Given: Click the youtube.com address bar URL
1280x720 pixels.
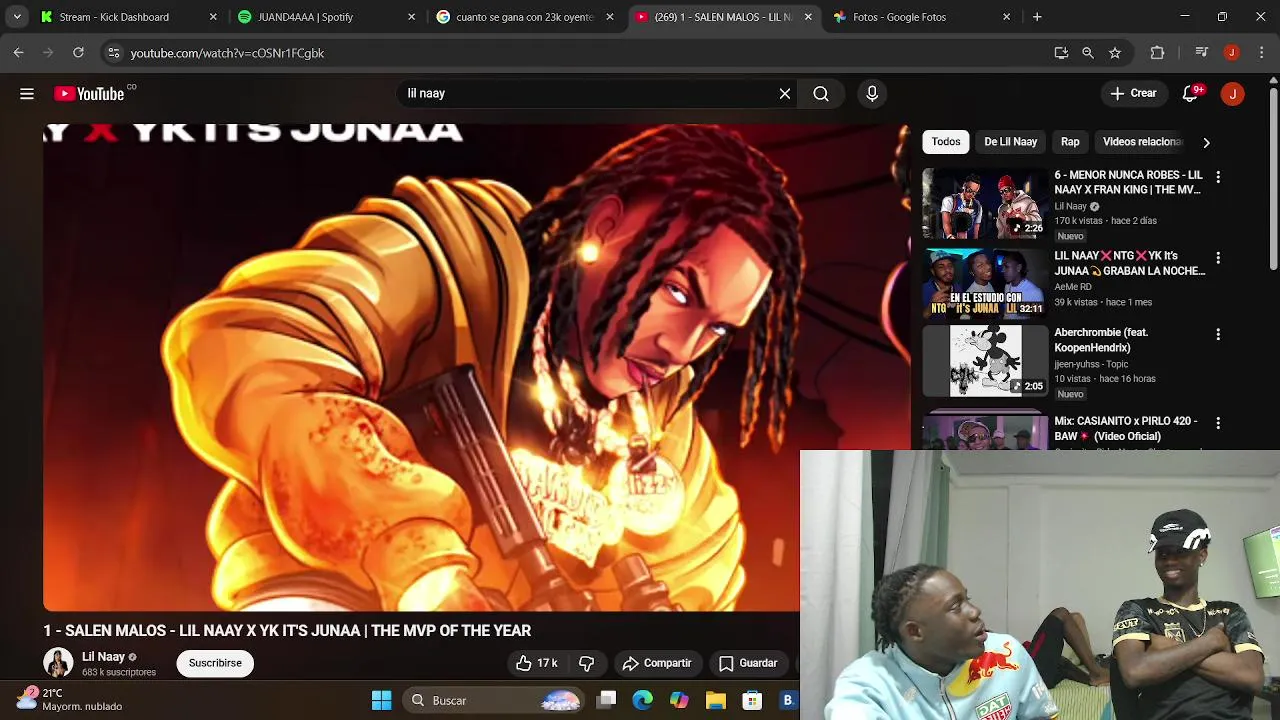Looking at the screenshot, I should (x=227, y=53).
